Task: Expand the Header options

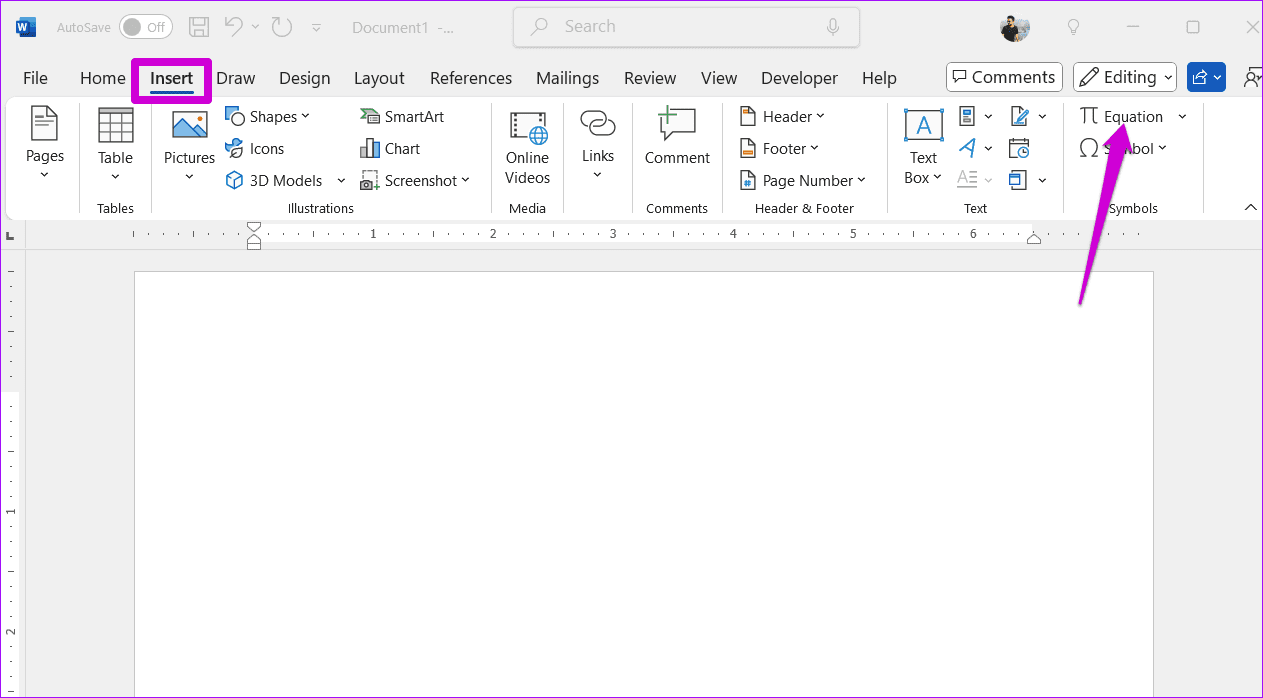Action: pos(784,116)
